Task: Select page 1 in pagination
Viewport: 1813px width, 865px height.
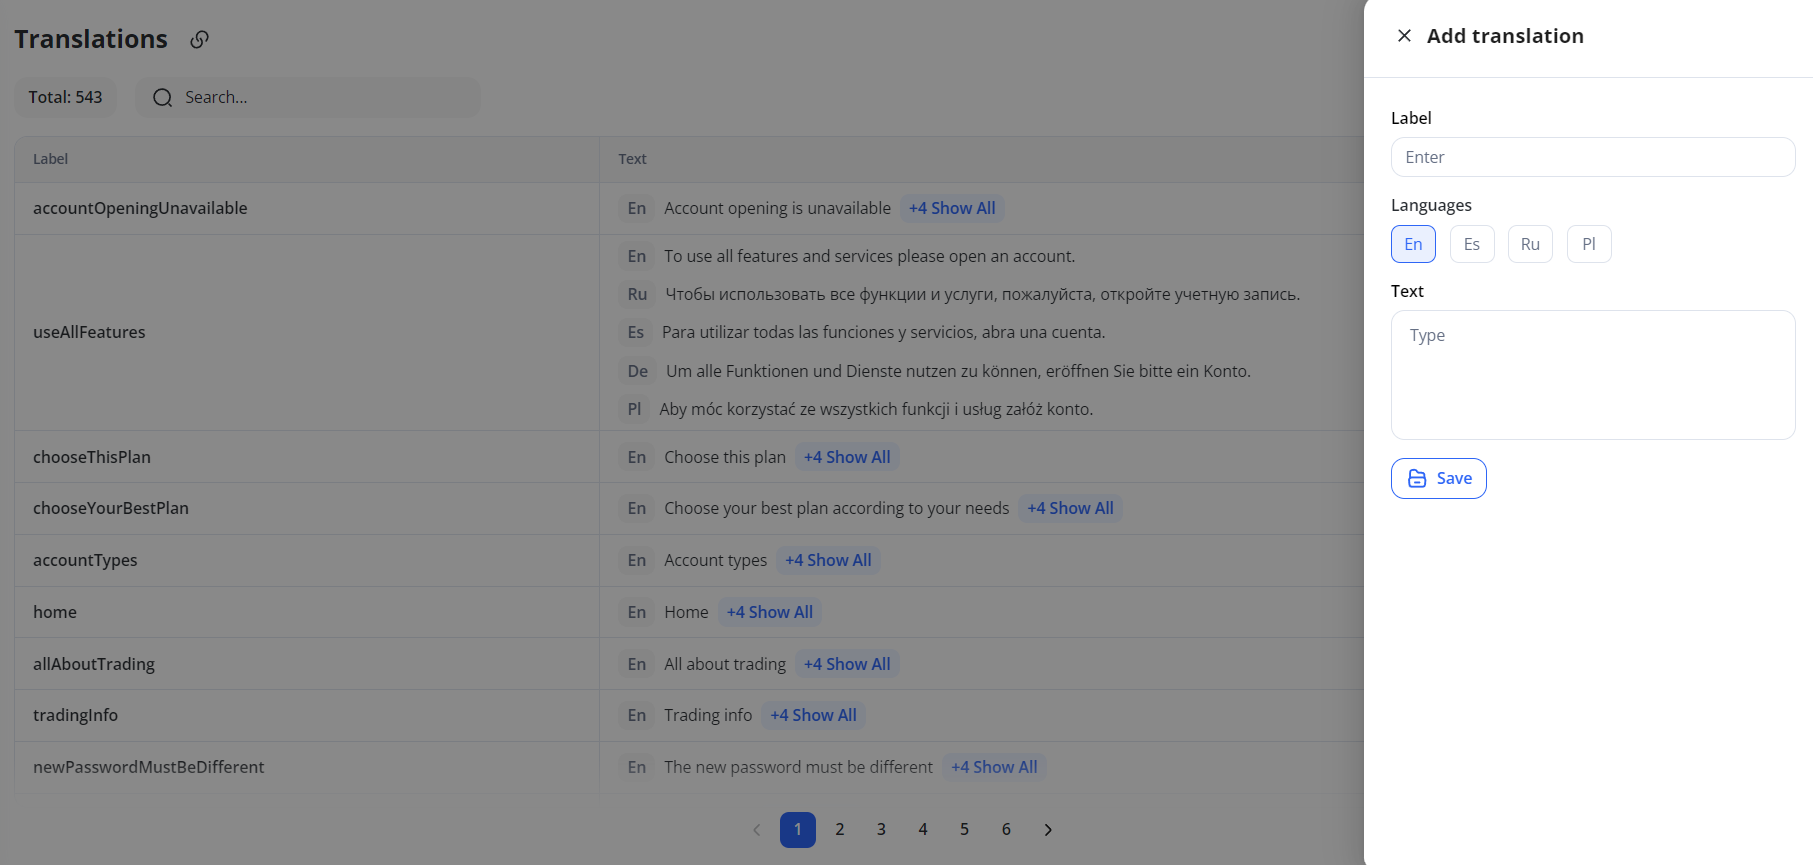Action: [x=798, y=830]
